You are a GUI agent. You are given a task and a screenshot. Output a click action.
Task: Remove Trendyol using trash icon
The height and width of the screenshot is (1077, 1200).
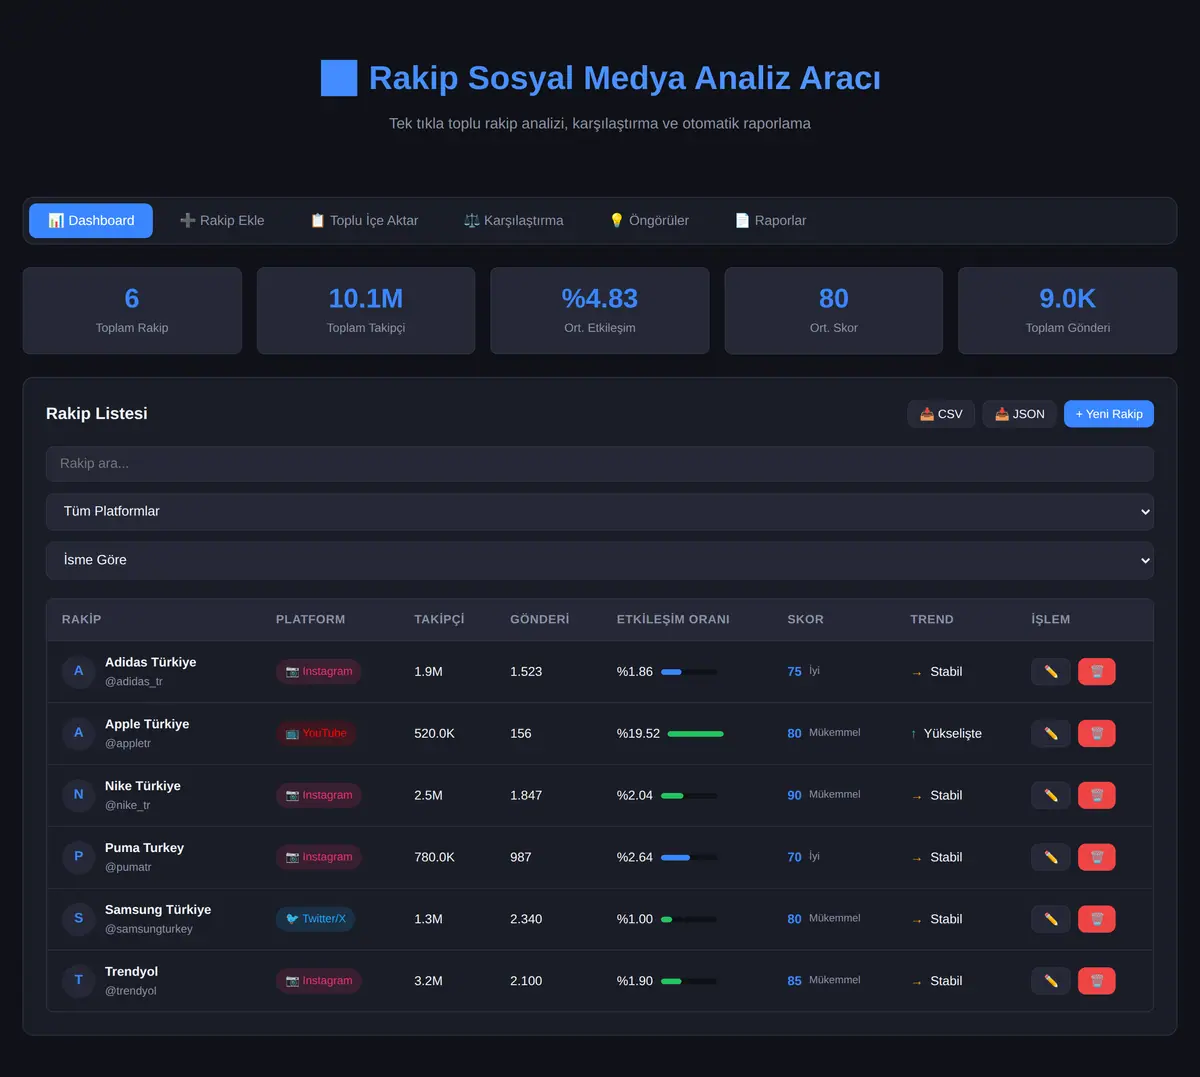1097,982
